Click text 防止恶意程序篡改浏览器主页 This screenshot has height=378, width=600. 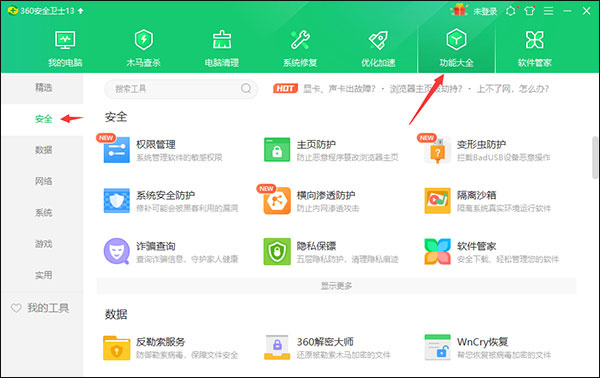(x=347, y=158)
